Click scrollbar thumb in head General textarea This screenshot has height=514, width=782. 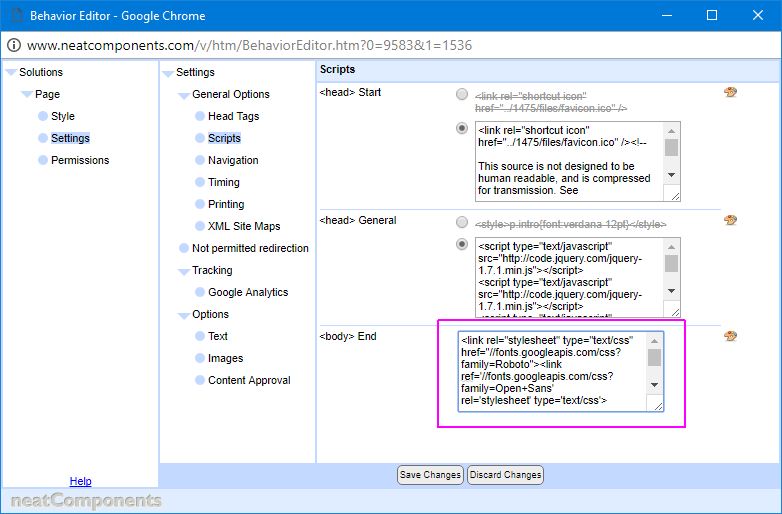[671, 263]
